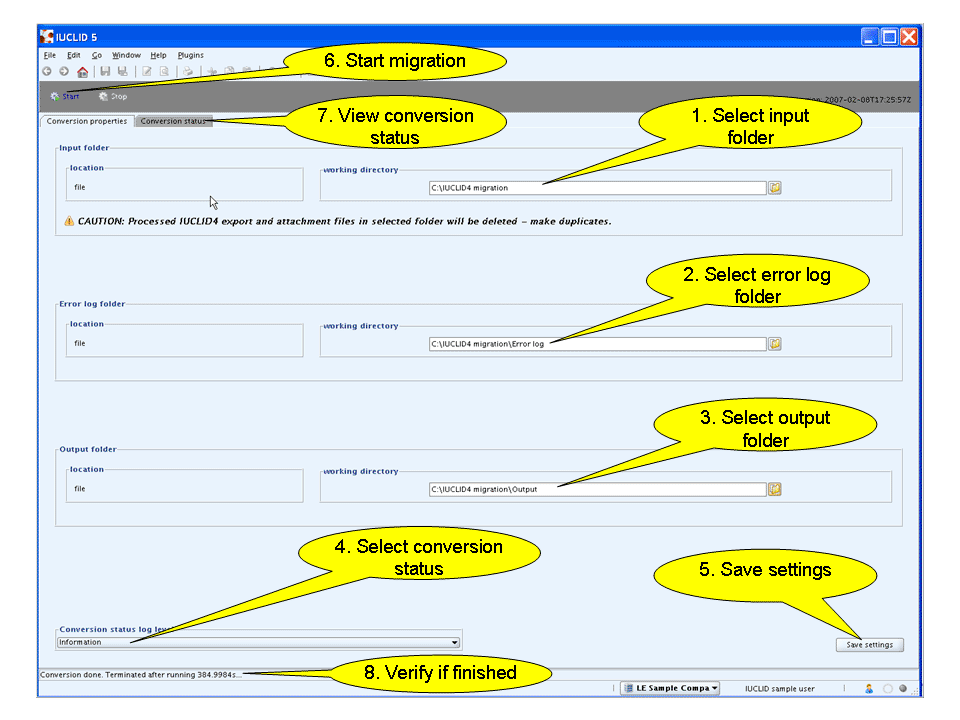
Task: Browse for the Output folder working directory
Action: (x=775, y=489)
